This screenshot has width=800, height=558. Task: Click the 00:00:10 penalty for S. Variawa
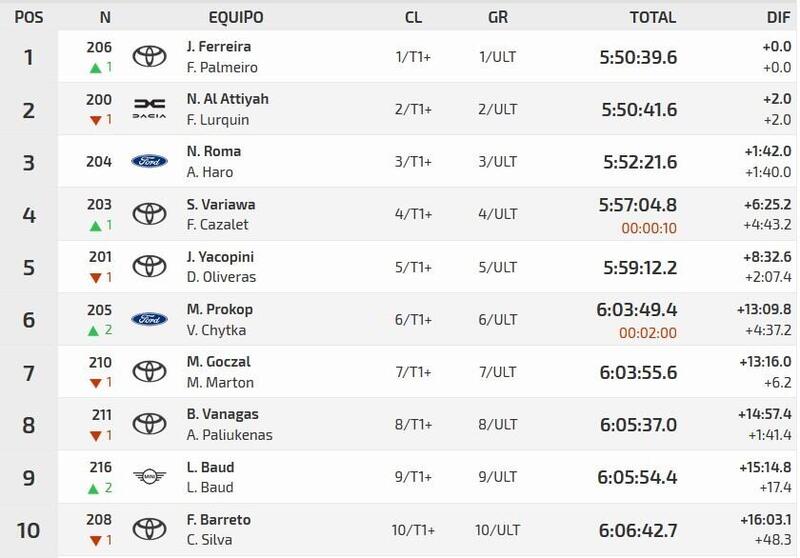click(649, 227)
